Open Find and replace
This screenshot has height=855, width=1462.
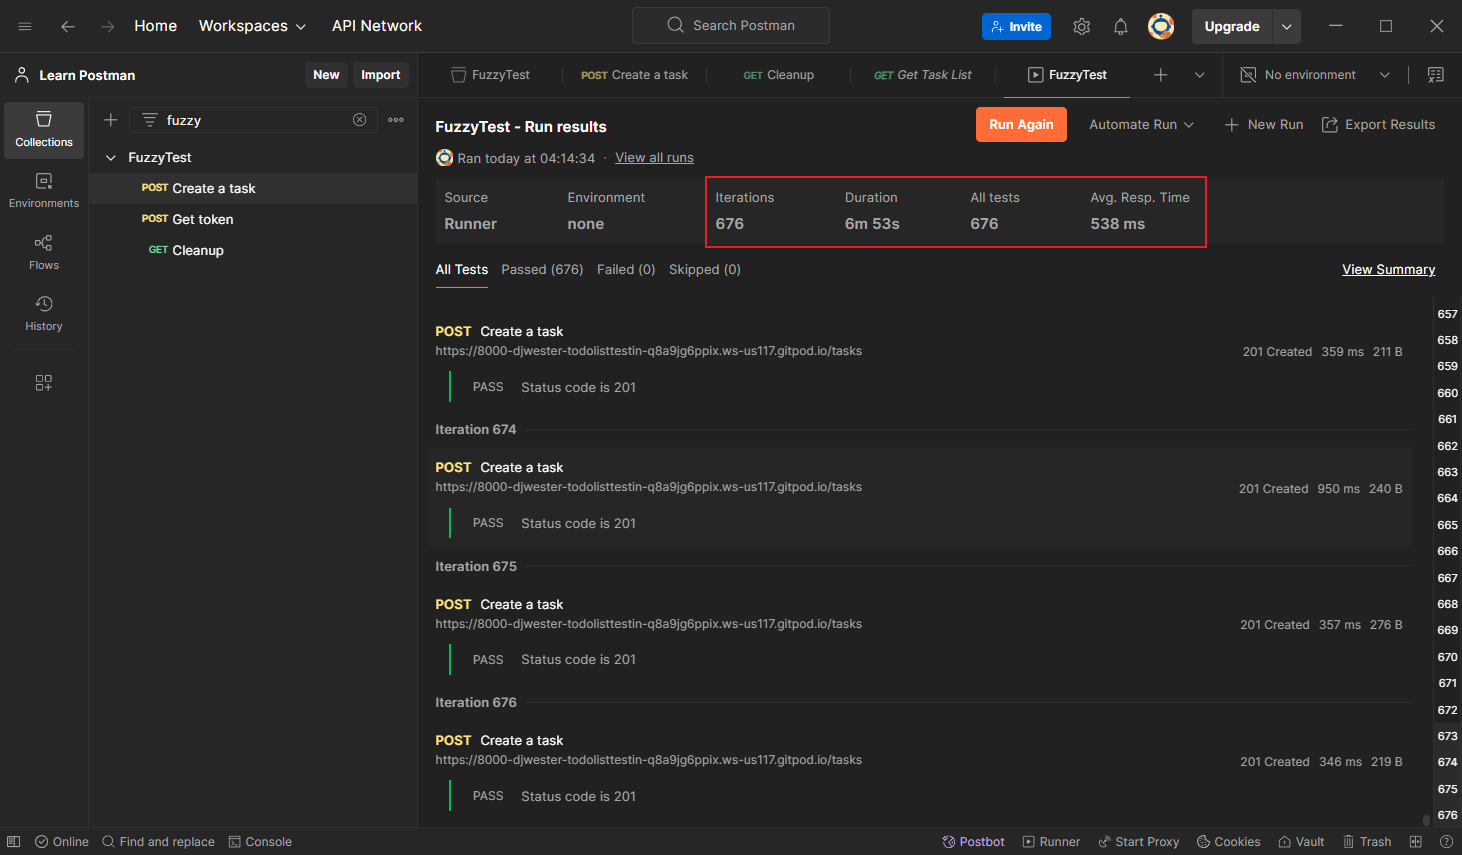click(158, 842)
